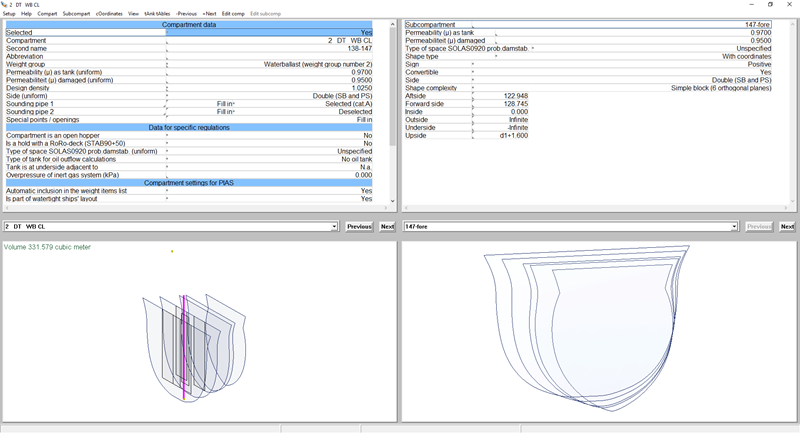Click the -Previous menu item
The image size is (800, 433).
(187, 14)
